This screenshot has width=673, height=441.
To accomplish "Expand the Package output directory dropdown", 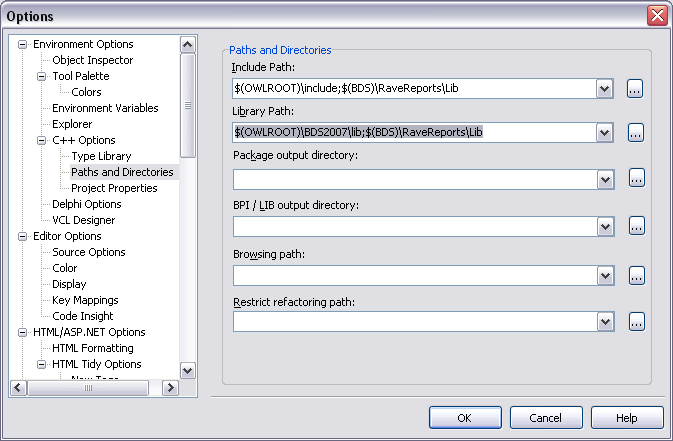I will tap(605, 179).
